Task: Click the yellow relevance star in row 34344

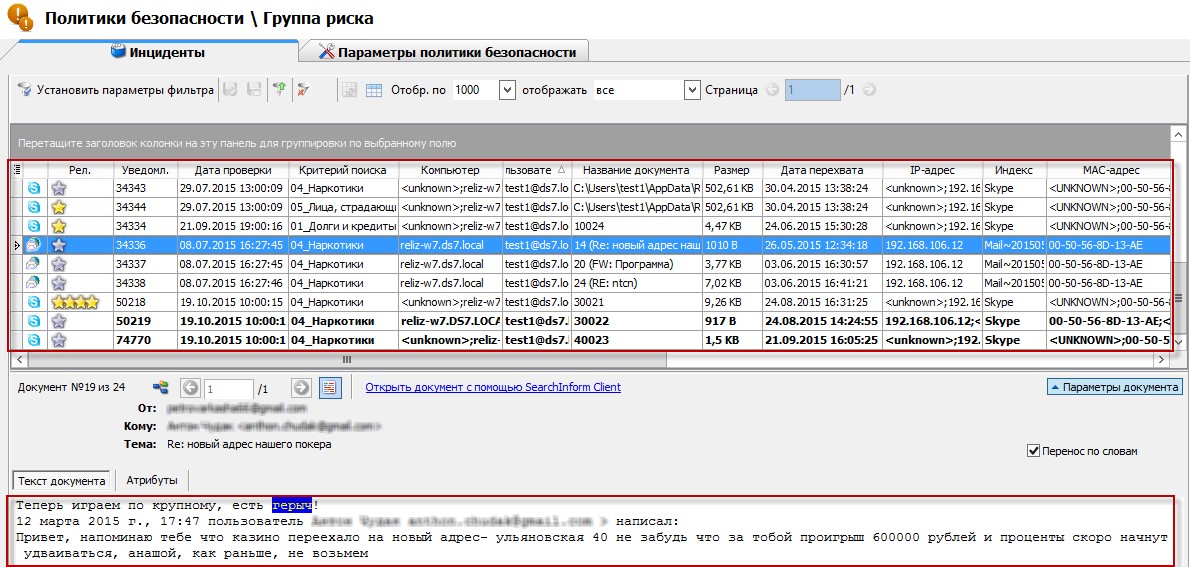Action: tap(58, 206)
